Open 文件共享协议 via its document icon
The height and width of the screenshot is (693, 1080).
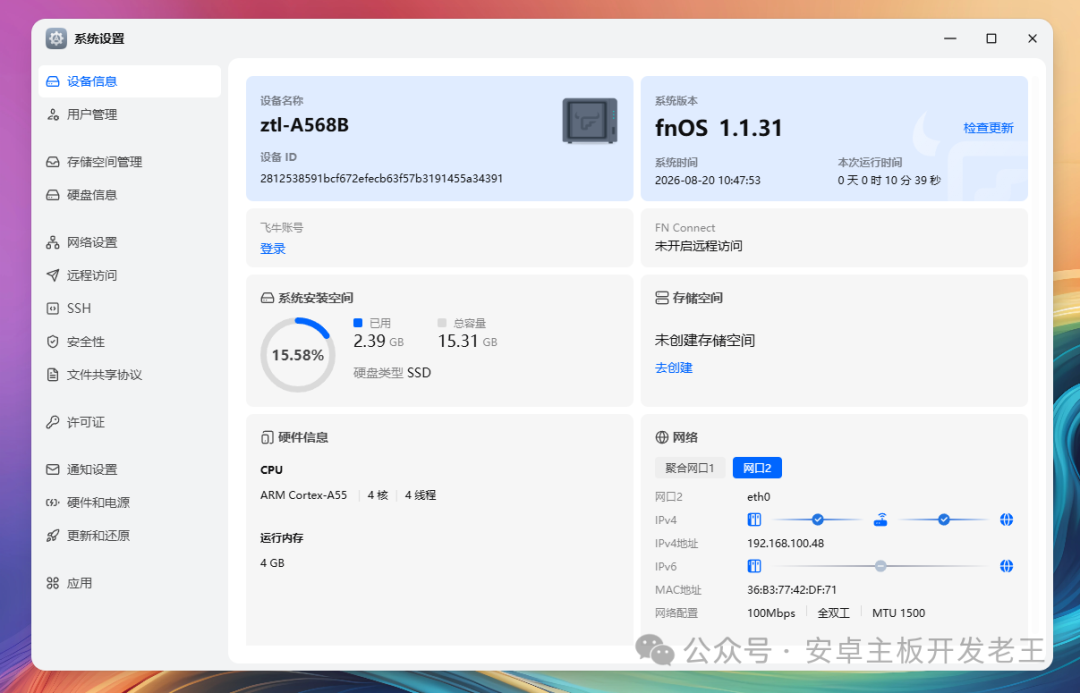pyautogui.click(x=53, y=375)
